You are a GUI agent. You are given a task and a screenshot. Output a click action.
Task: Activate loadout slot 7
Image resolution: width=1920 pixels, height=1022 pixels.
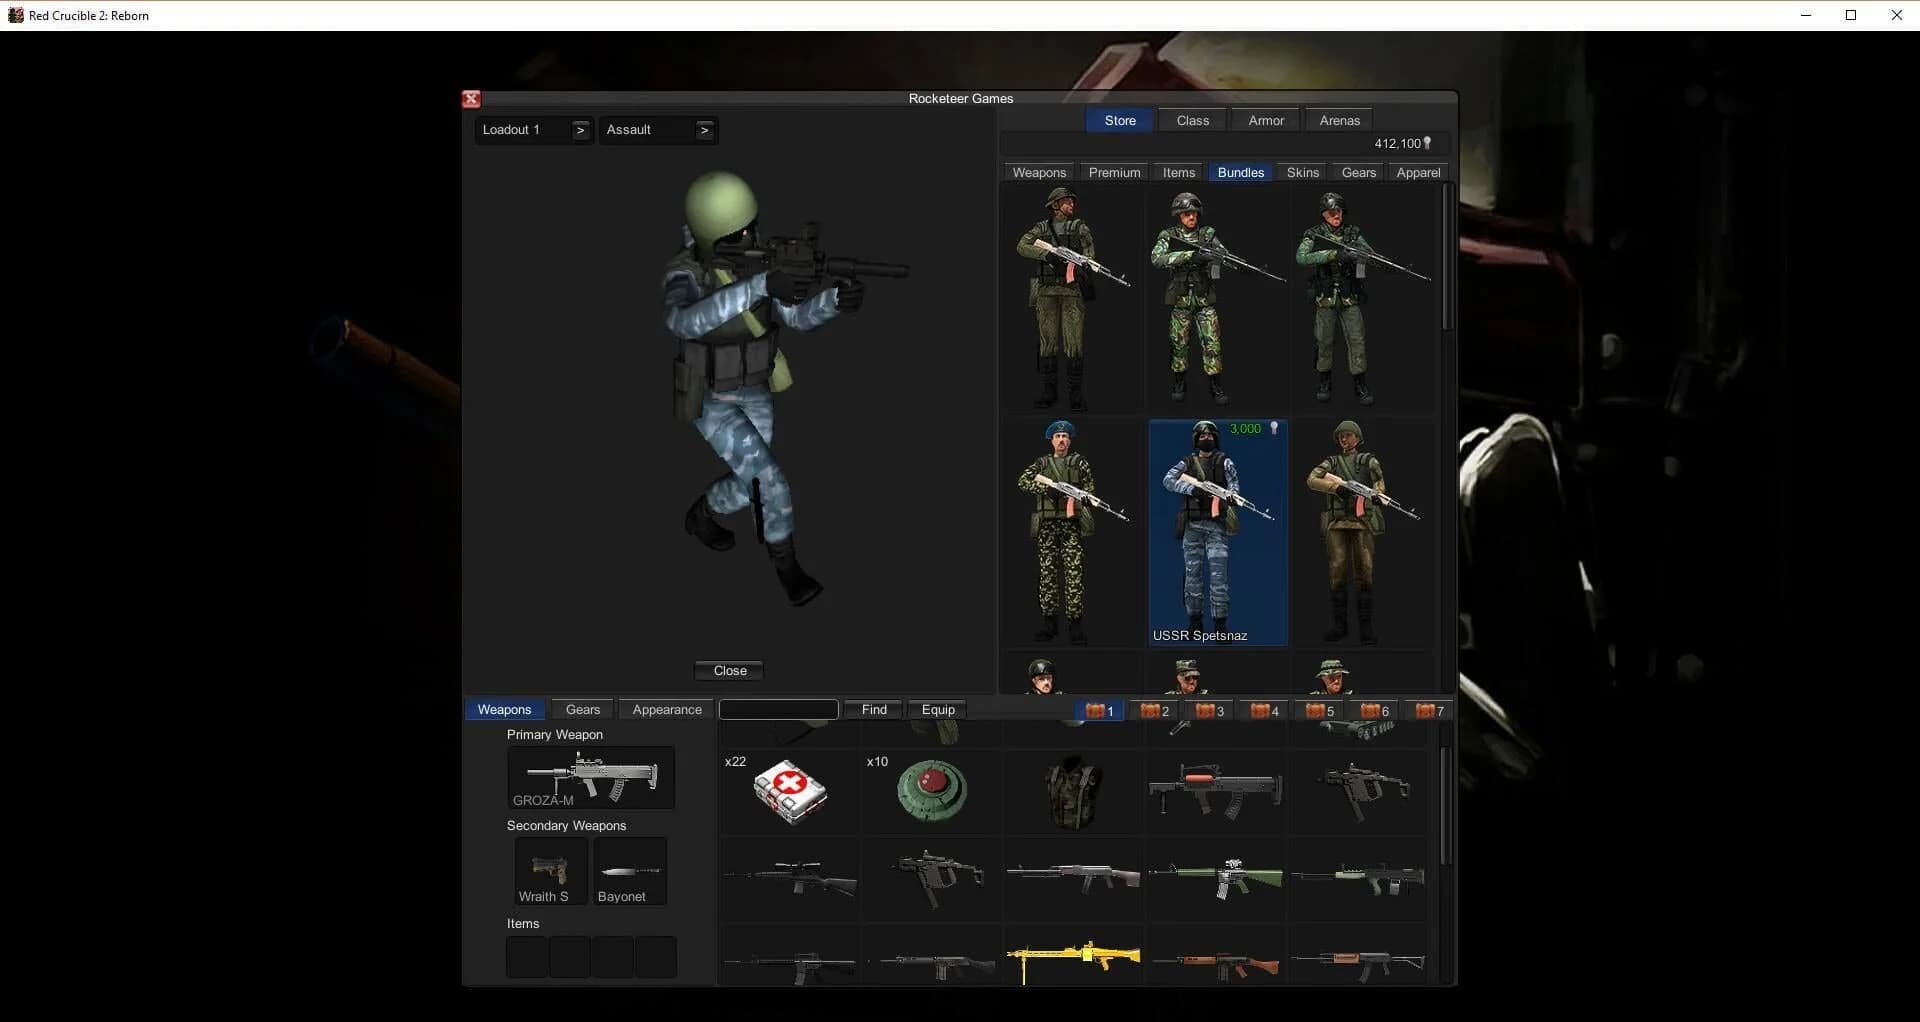pos(1428,711)
